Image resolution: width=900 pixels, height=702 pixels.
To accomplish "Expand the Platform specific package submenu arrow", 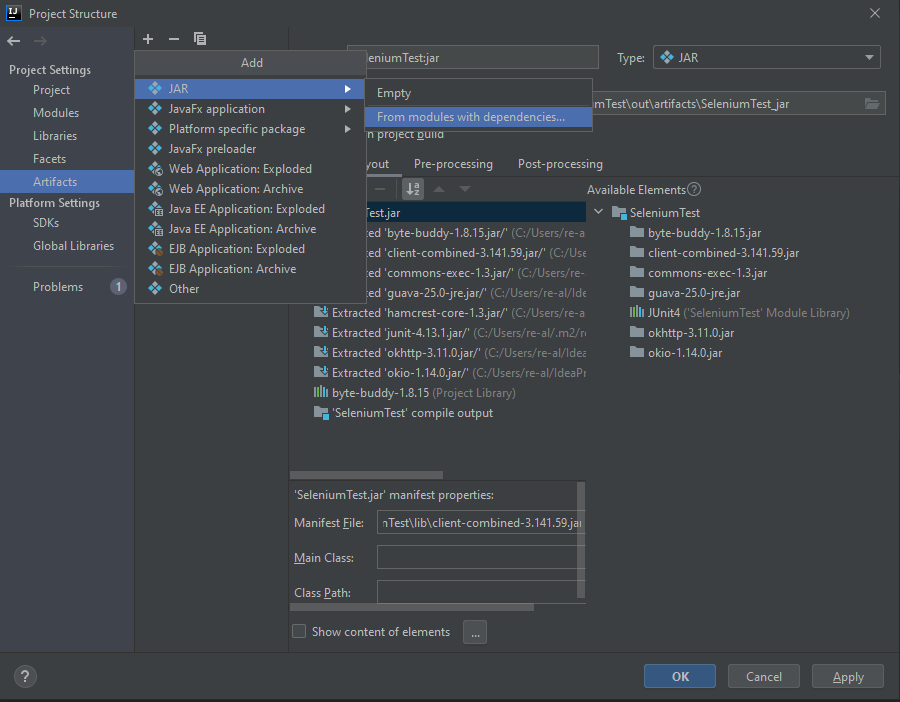I will 347,129.
